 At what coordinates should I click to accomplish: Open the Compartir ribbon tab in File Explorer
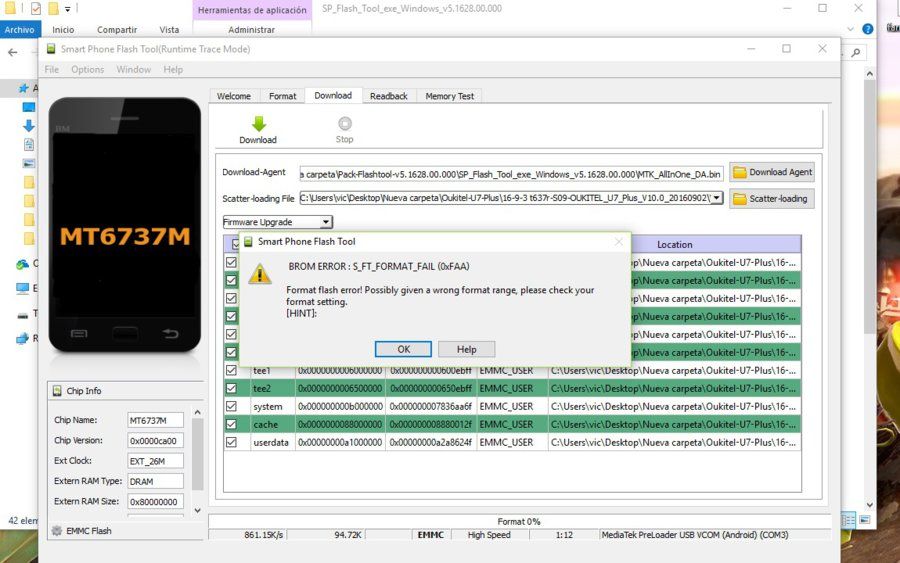click(x=117, y=29)
